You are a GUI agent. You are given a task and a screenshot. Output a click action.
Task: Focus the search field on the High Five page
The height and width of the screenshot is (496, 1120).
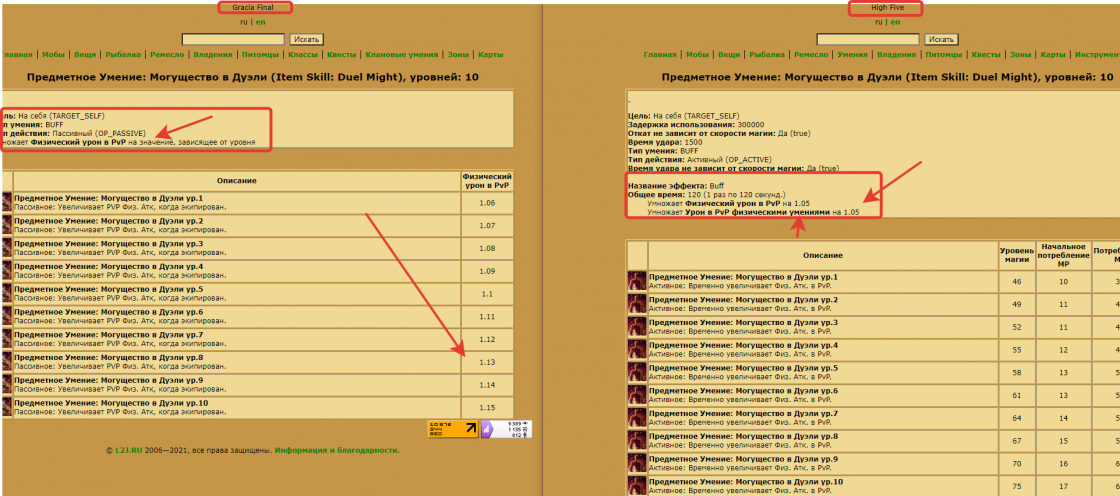pyautogui.click(x=868, y=39)
